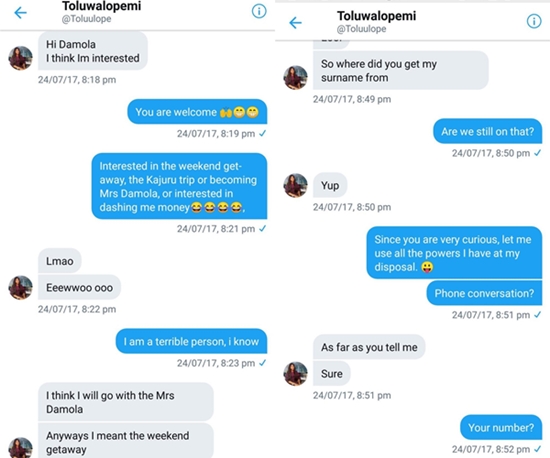Viewport: 550px width, 458px height.
Task: Tap avatar beside 'surname from' message
Action: pyautogui.click(x=295, y=78)
